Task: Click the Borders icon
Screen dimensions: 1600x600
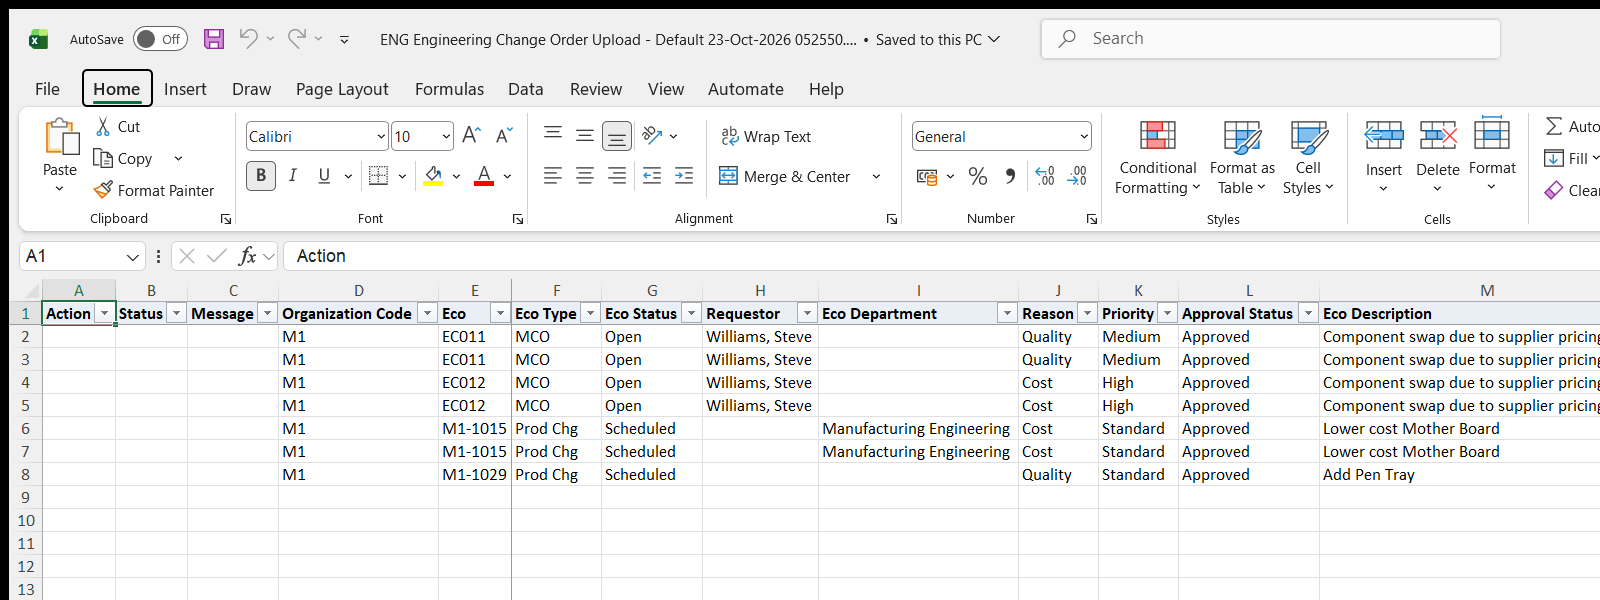Action: coord(378,176)
